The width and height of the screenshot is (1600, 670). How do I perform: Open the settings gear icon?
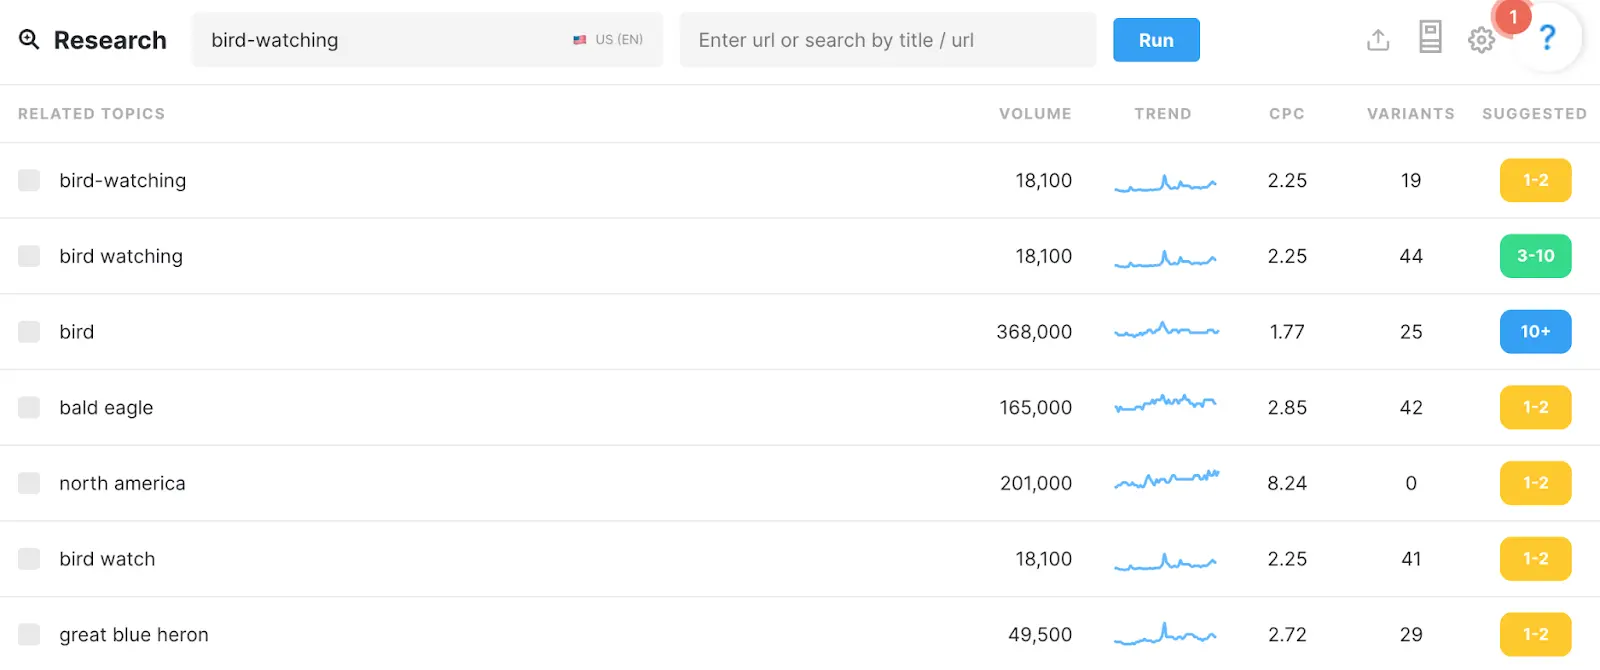tap(1481, 40)
